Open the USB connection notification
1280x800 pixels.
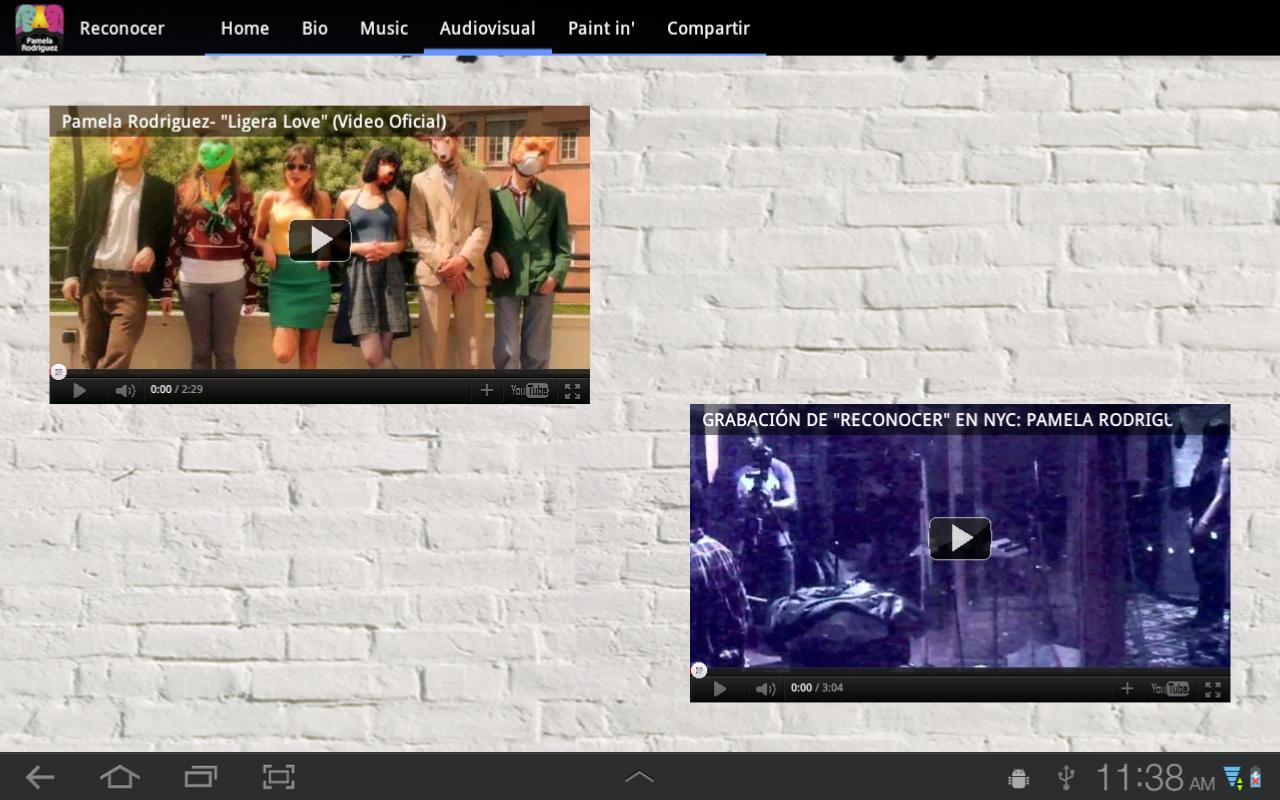pyautogui.click(x=1066, y=778)
